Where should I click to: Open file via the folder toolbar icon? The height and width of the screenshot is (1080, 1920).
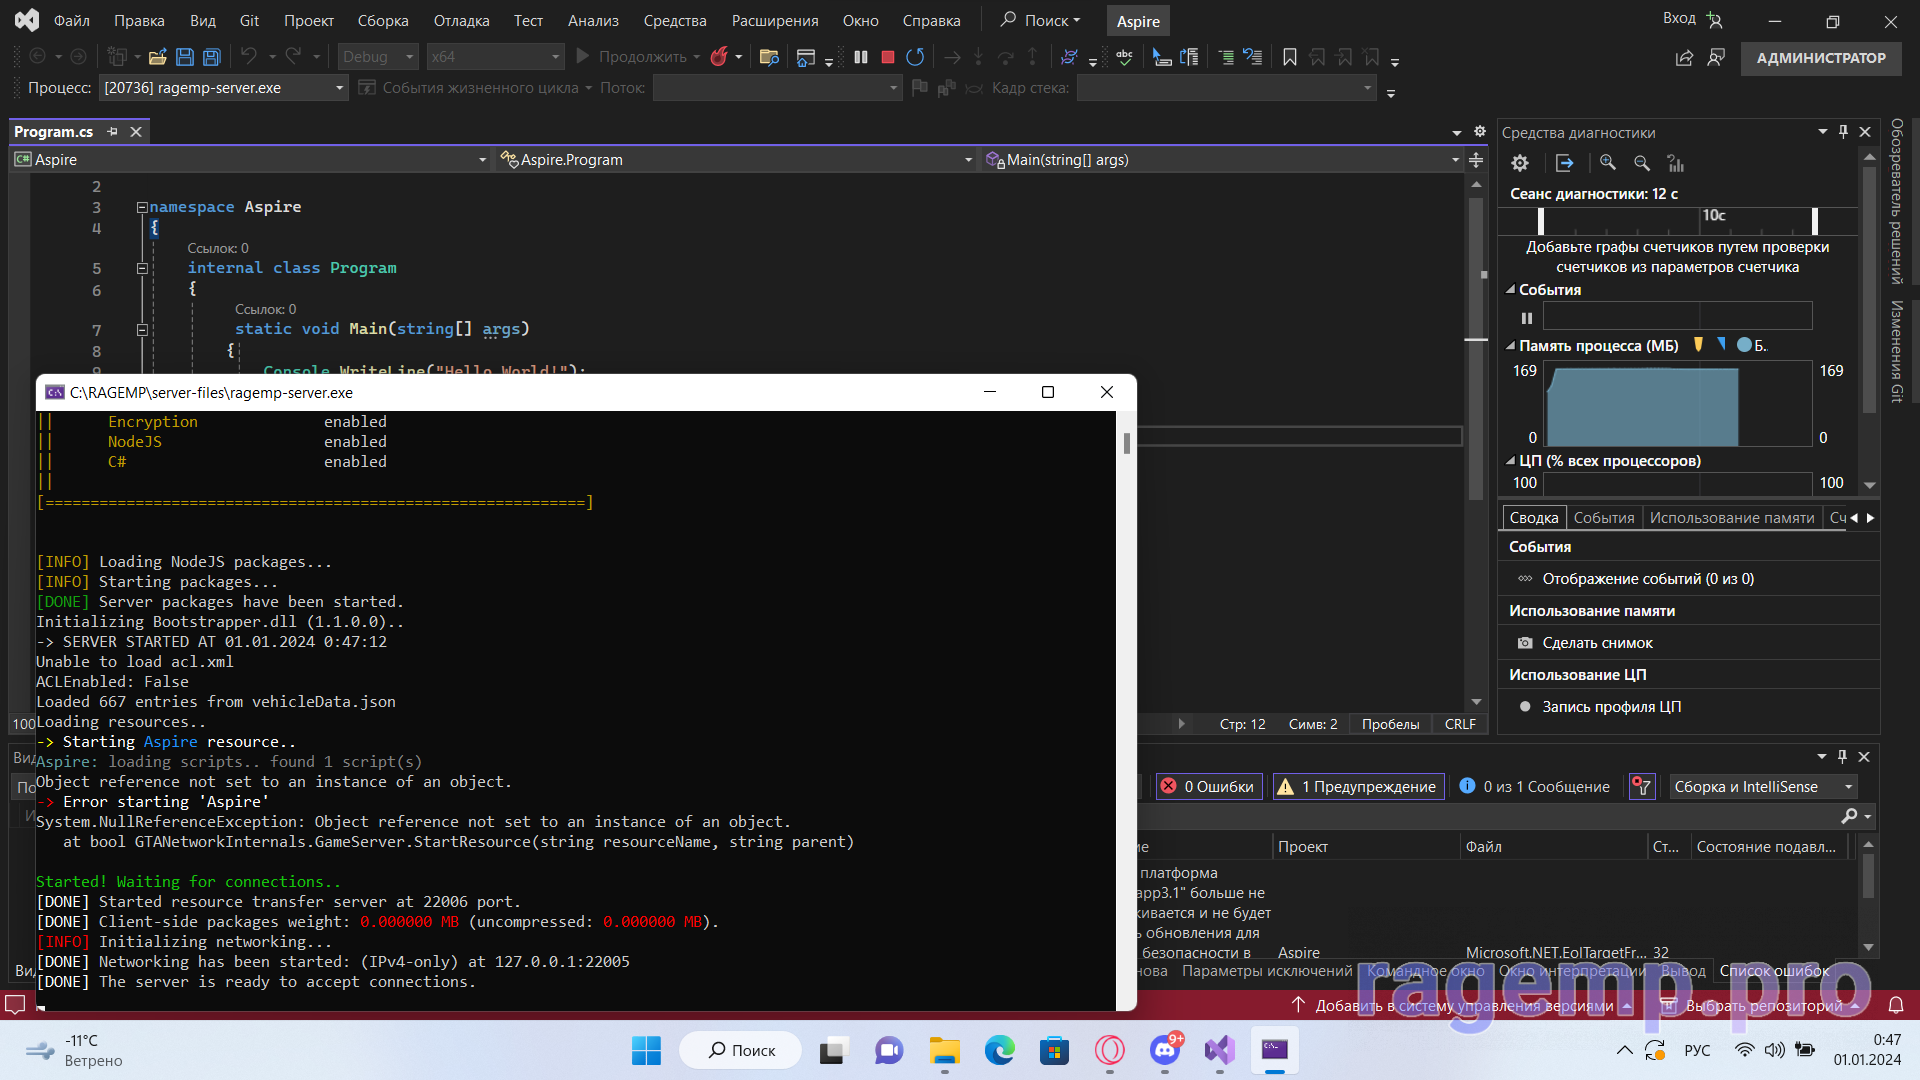pos(157,57)
